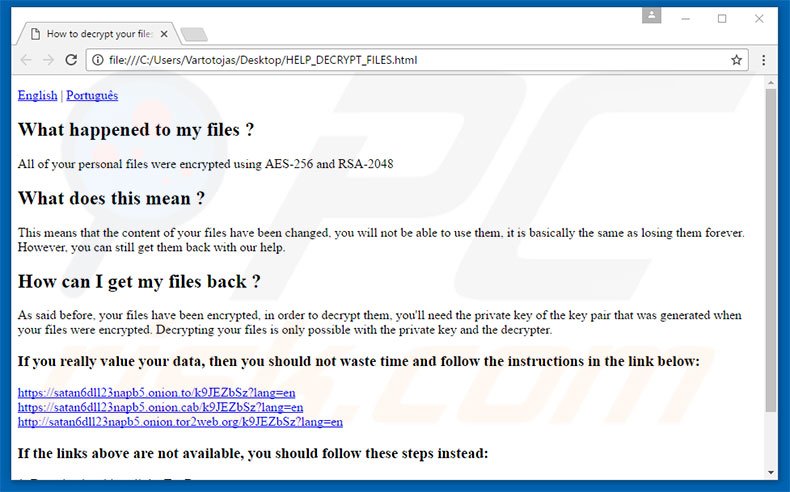Viewport: 790px width, 492px height.
Task: Click the text mentioning AES-256 and RSA-2048
Action: (206, 164)
